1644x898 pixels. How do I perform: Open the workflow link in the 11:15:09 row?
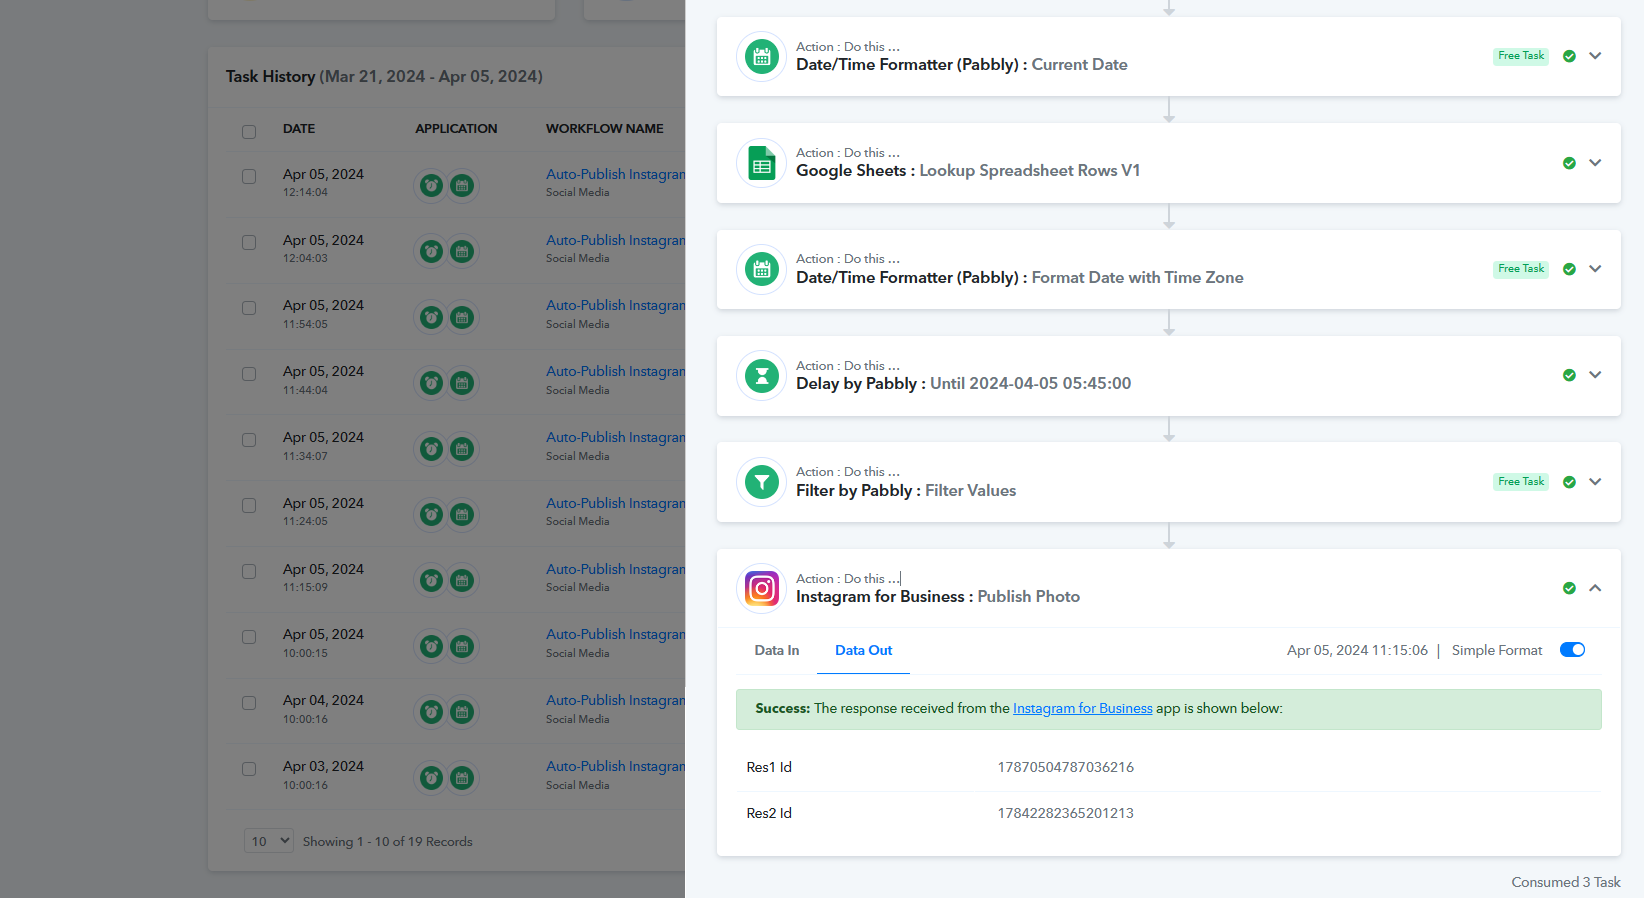click(615, 569)
